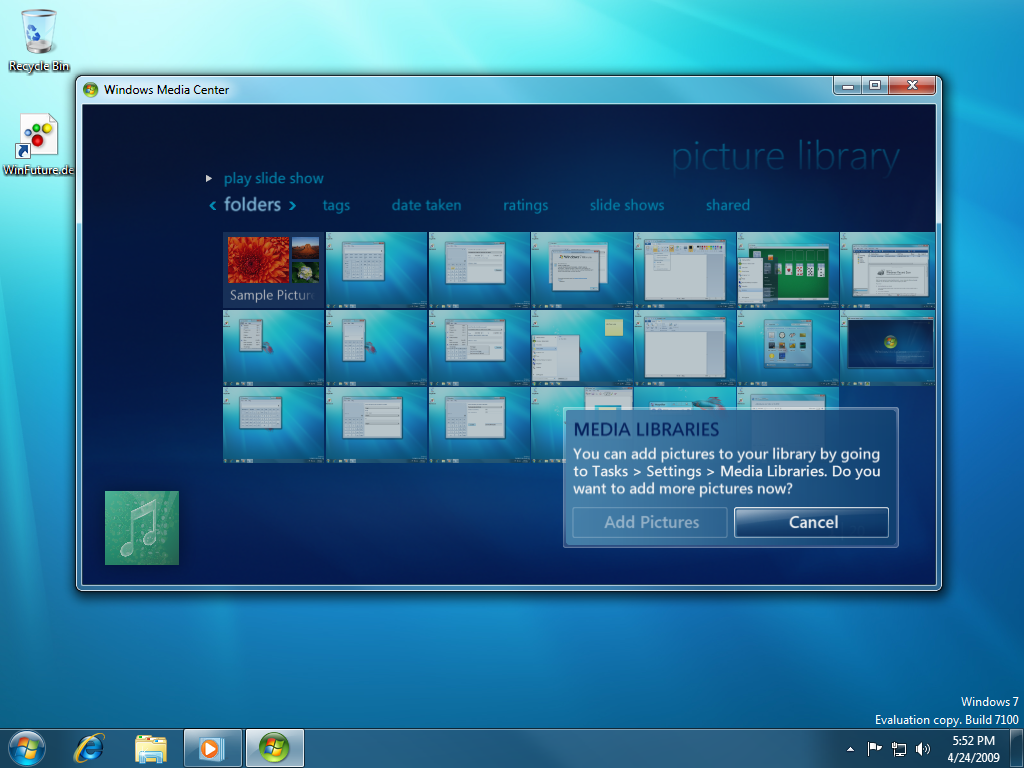Open the Action Center flag icon
Screen dimensions: 1024x768
874,749
